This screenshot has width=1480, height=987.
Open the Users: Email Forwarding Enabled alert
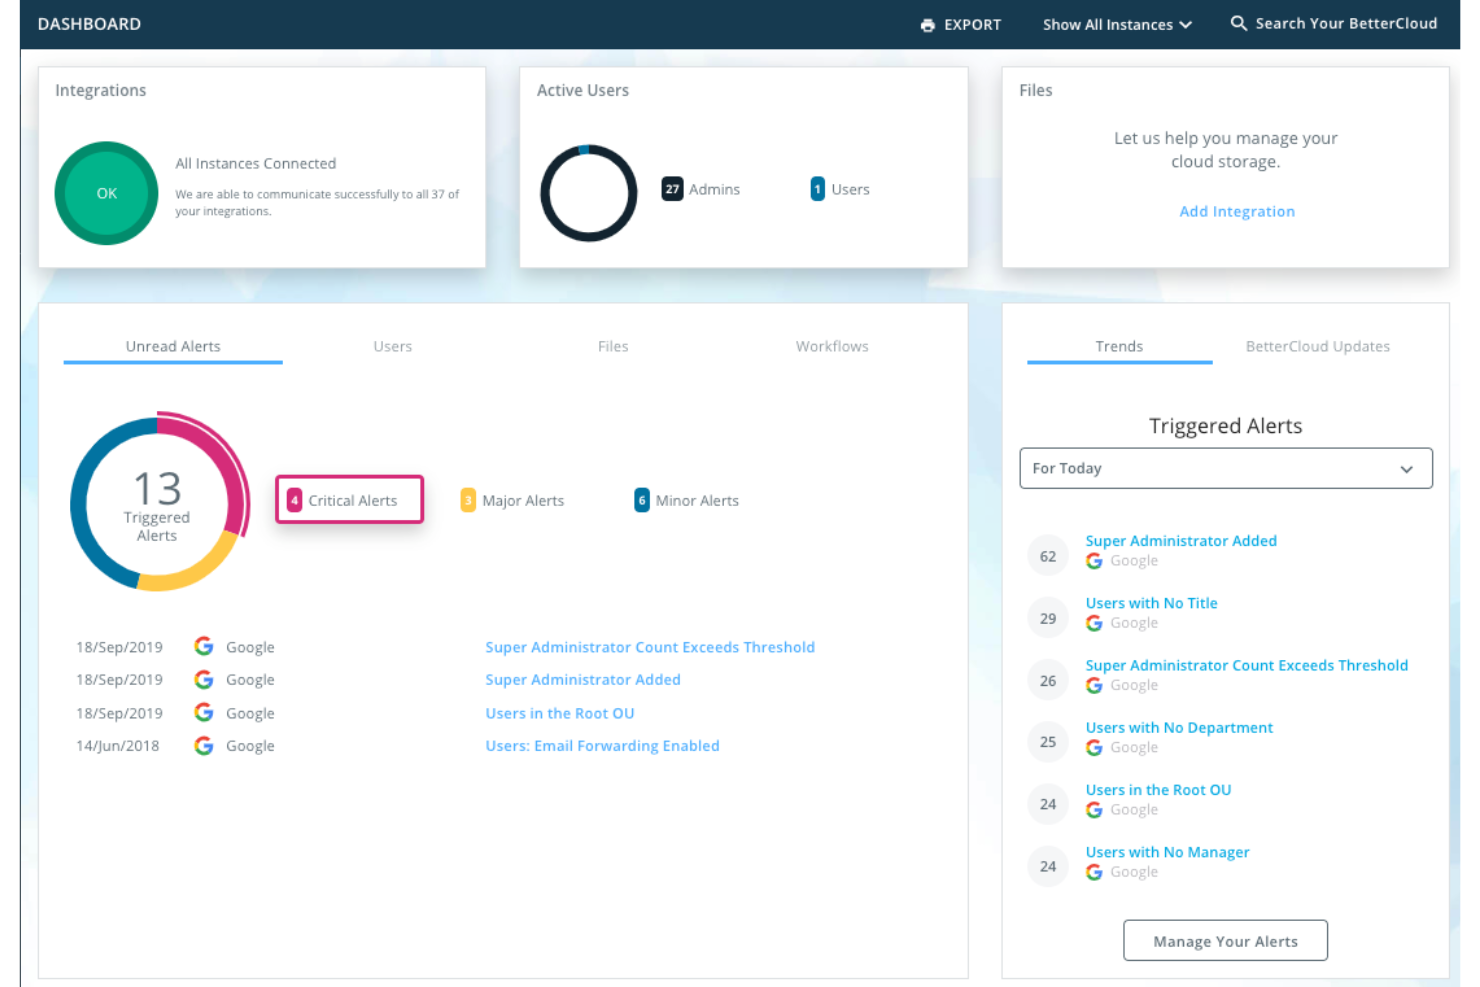pyautogui.click(x=602, y=745)
